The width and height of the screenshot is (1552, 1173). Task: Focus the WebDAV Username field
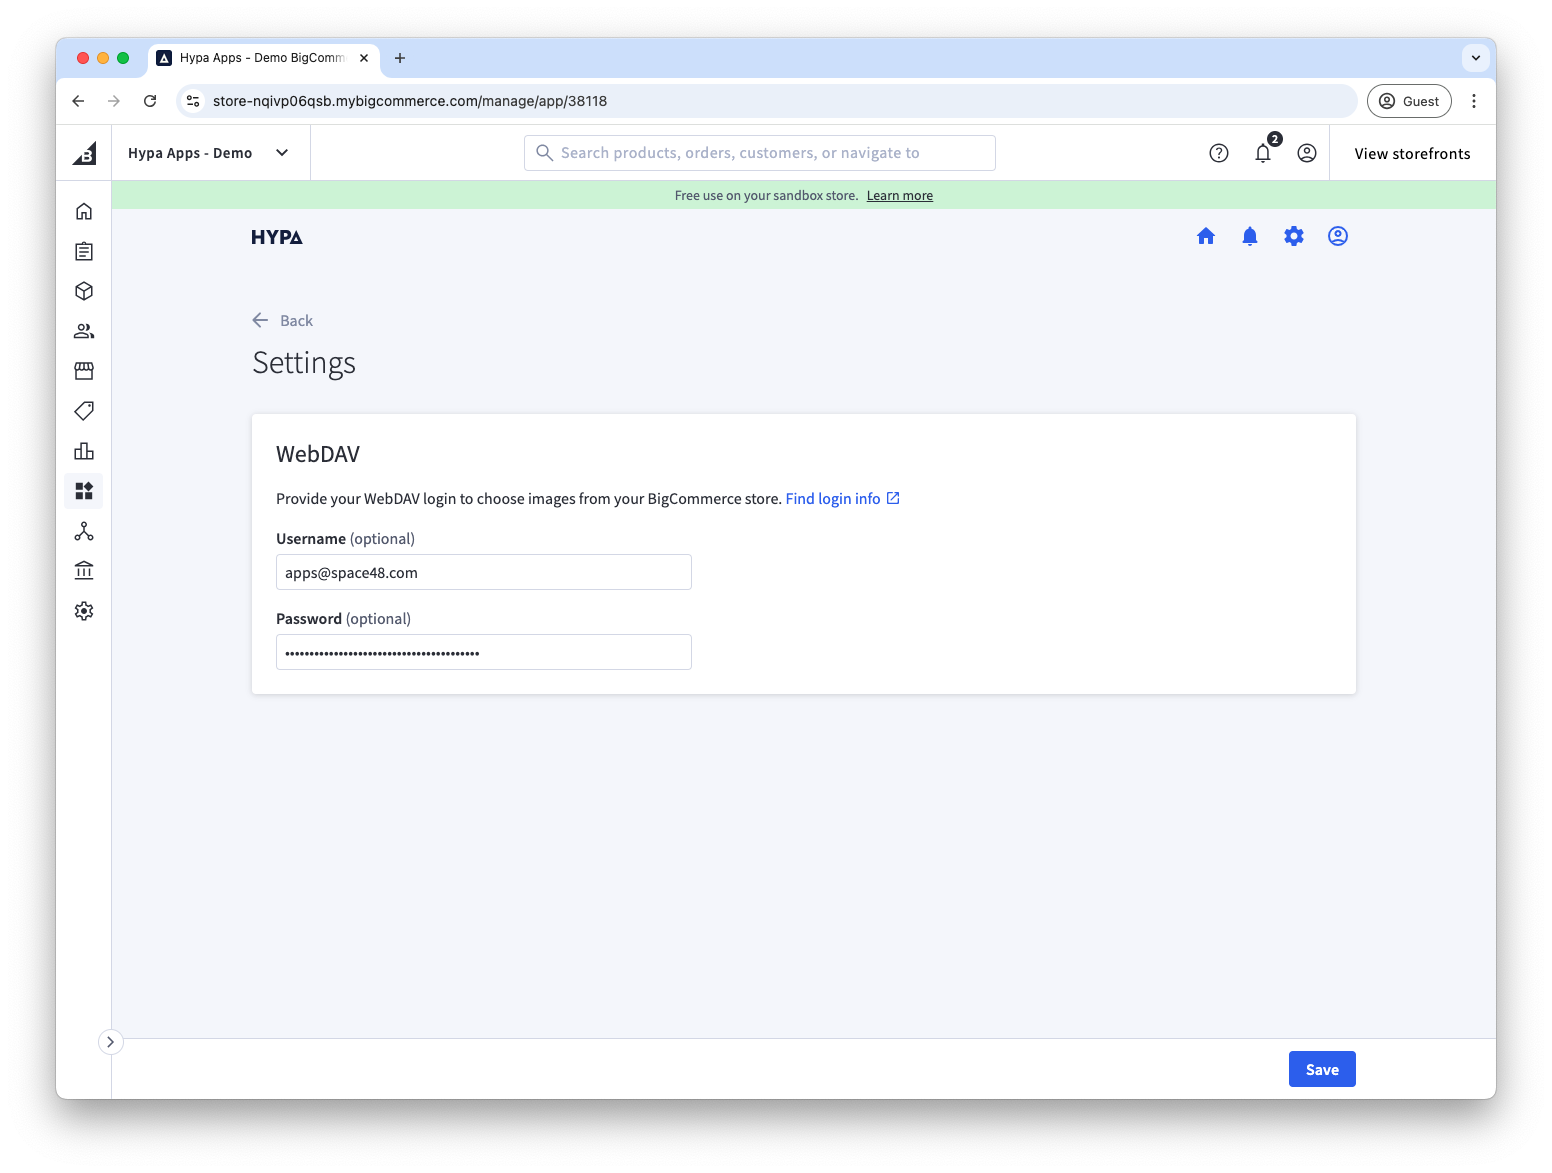[484, 572]
